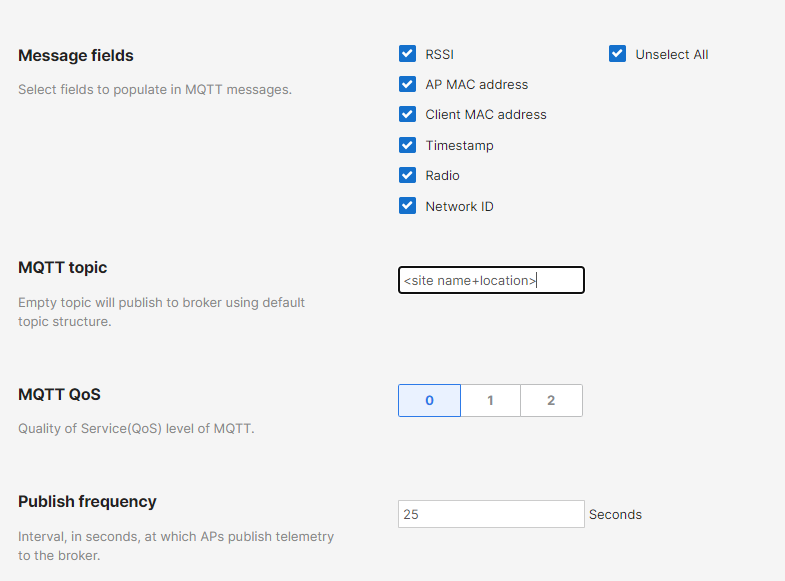Click the "Client MAC address" label text
Screen dimensions: 785x581
point(486,115)
